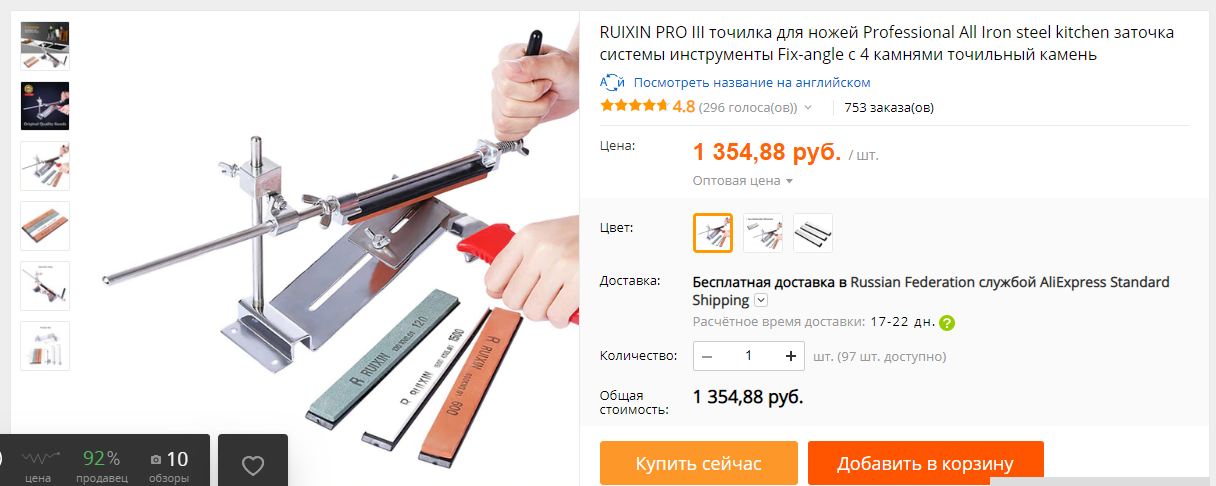Decrease quantity with minus button

708,356
